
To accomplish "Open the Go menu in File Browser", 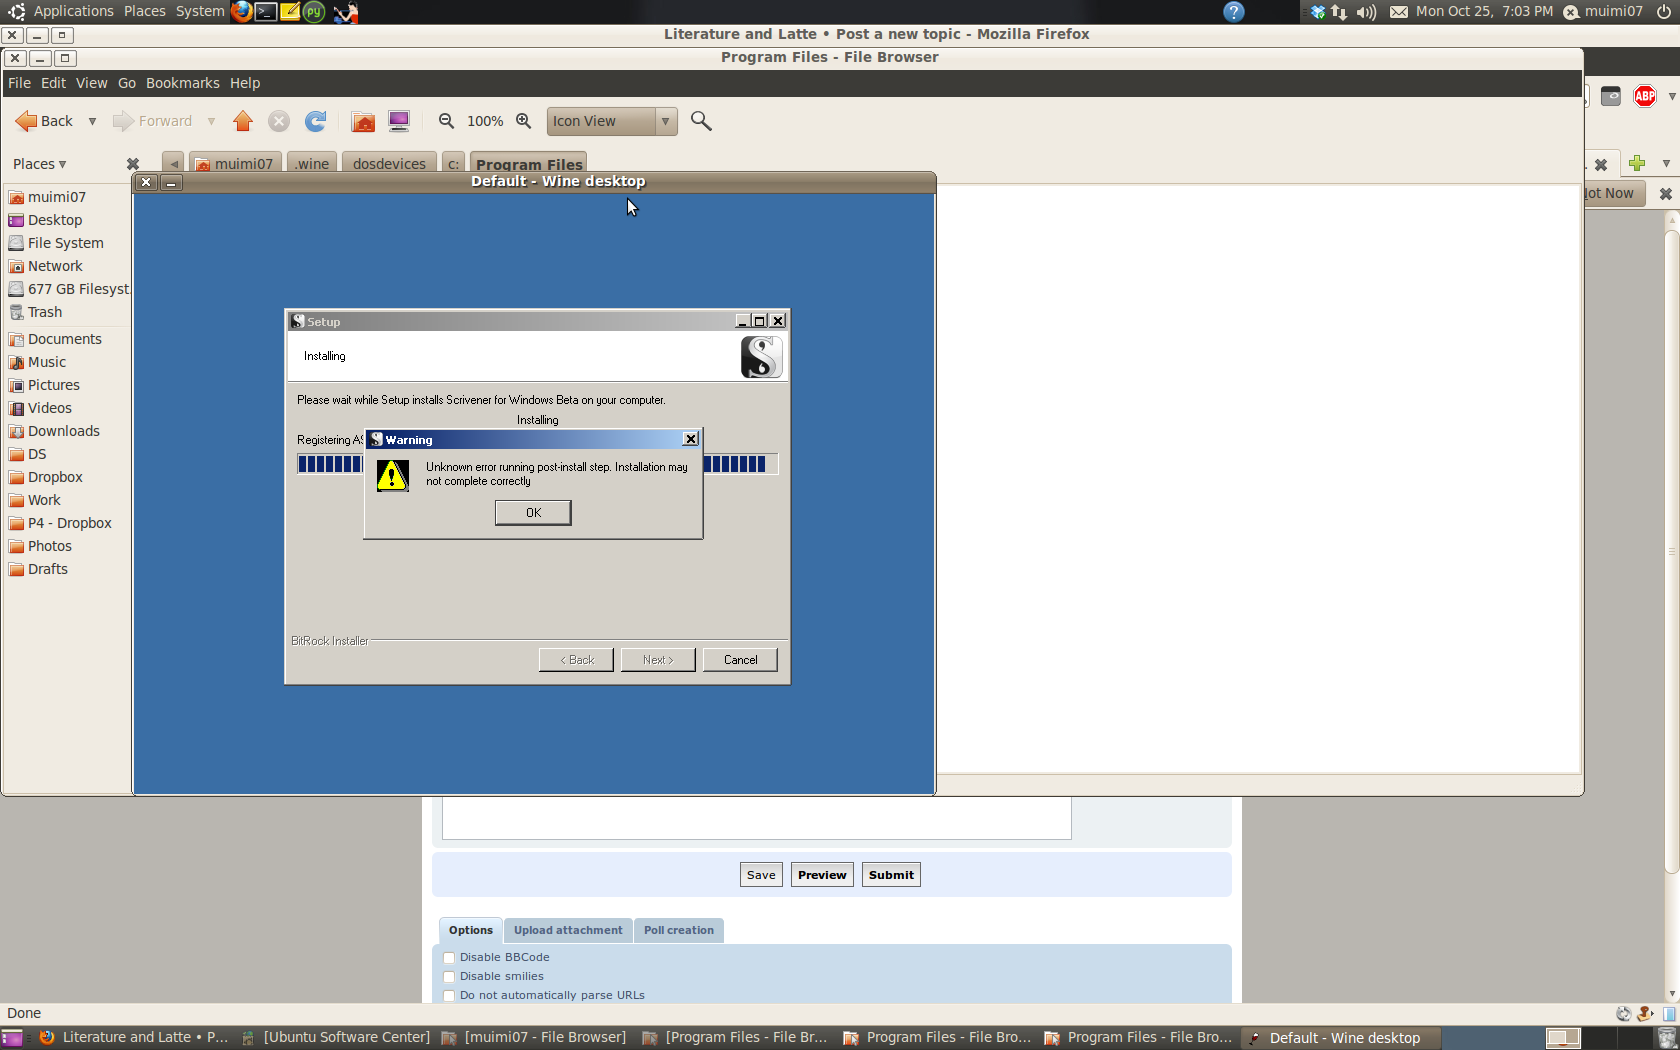I will click(x=126, y=83).
